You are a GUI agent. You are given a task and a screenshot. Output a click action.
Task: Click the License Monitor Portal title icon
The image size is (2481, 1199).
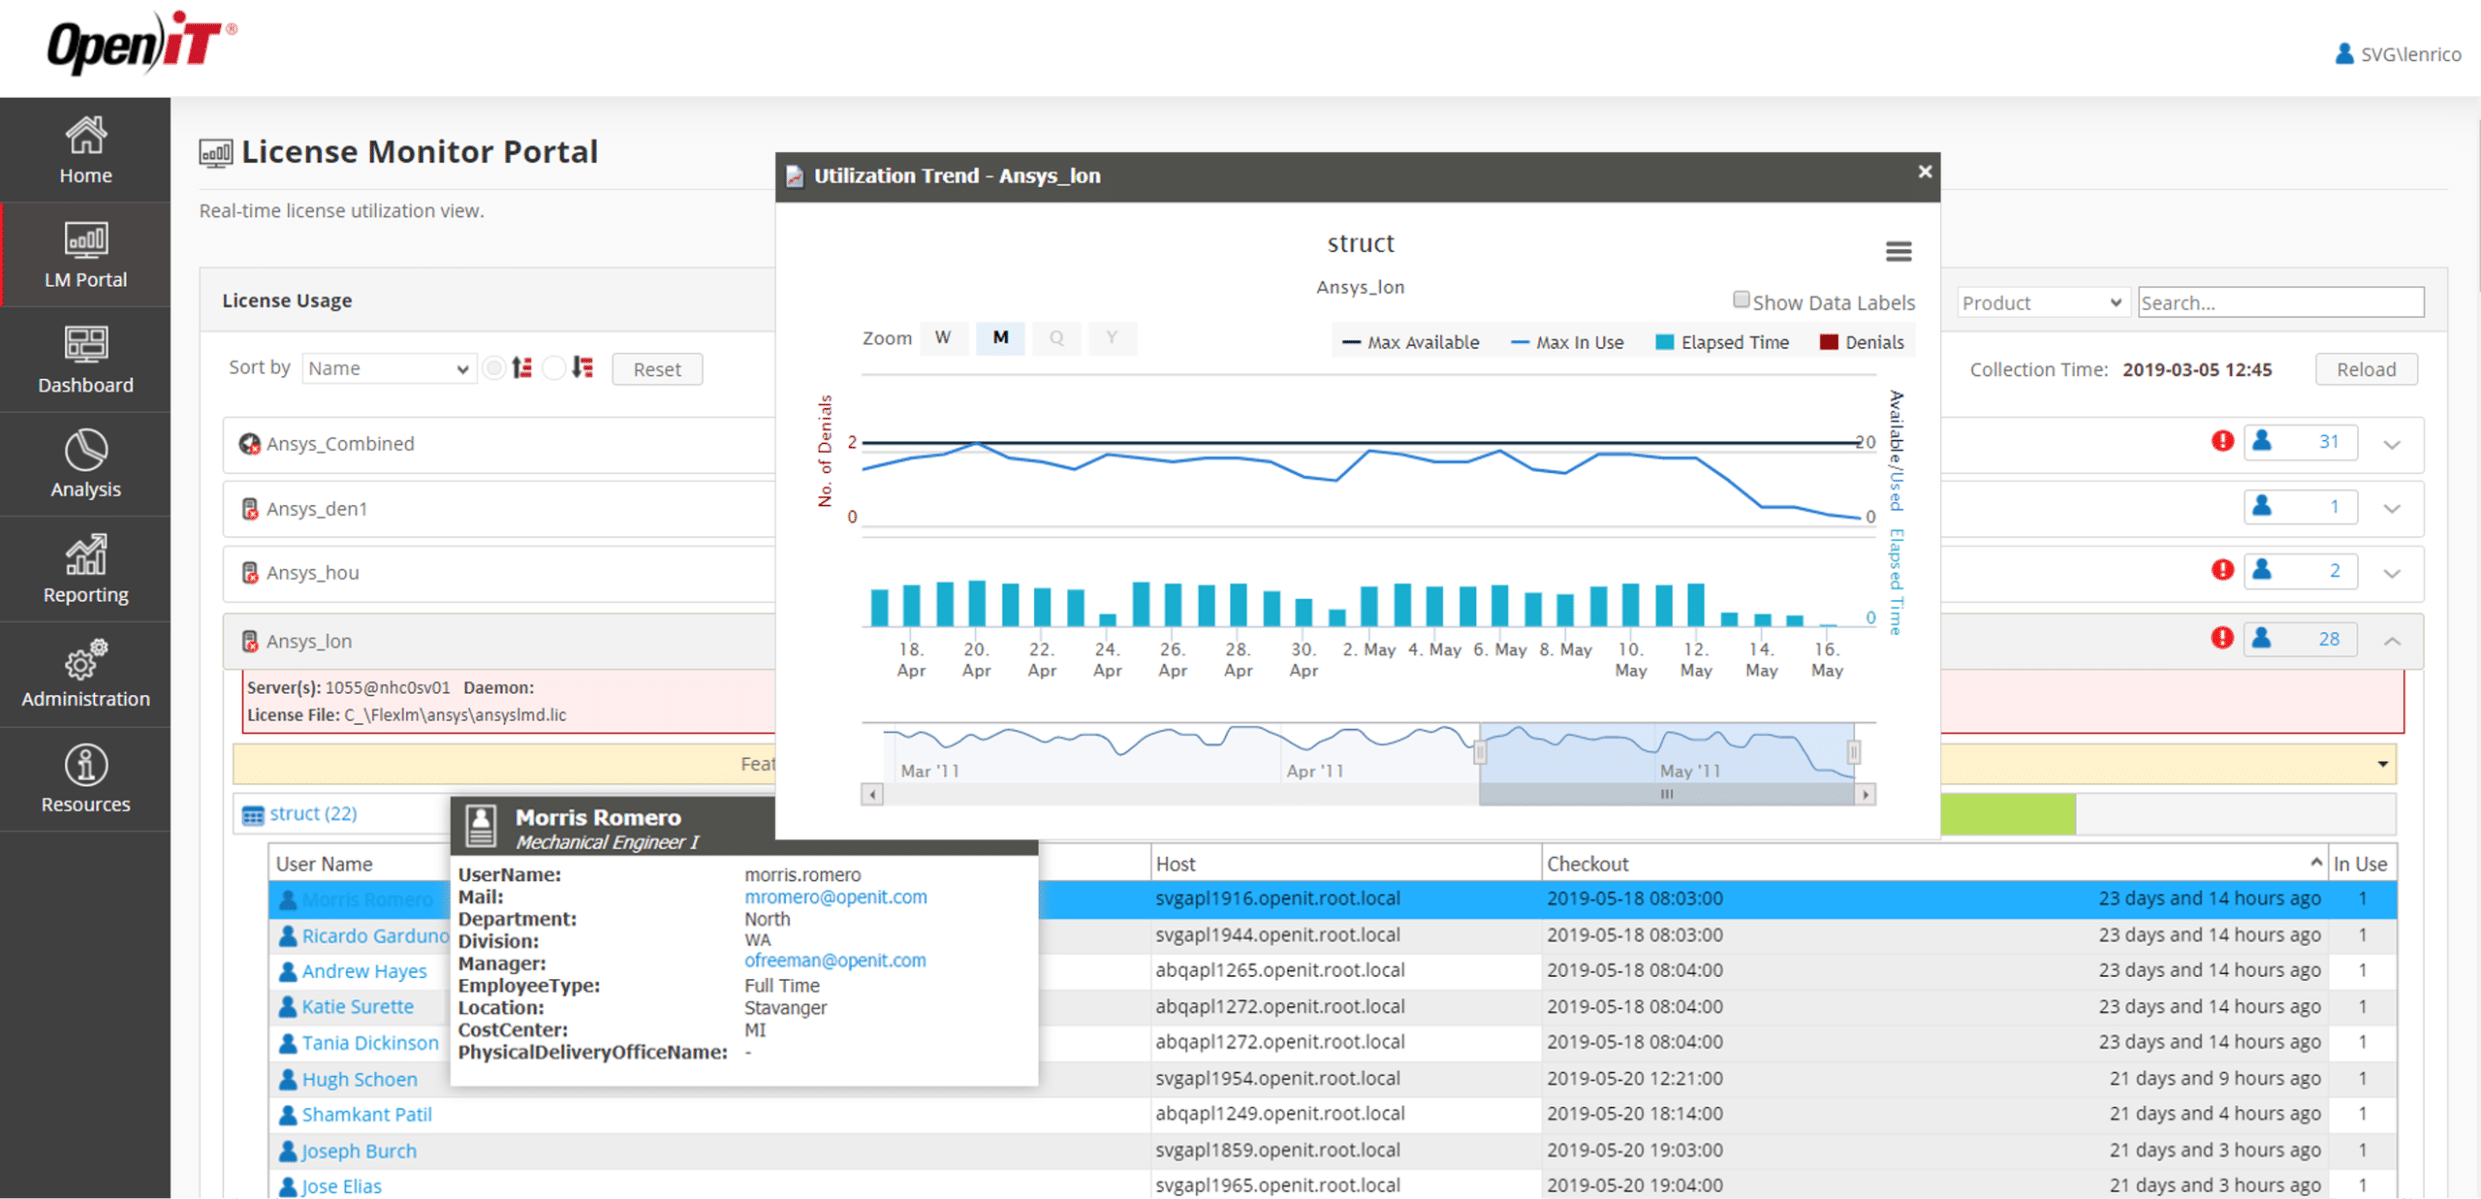click(x=215, y=153)
